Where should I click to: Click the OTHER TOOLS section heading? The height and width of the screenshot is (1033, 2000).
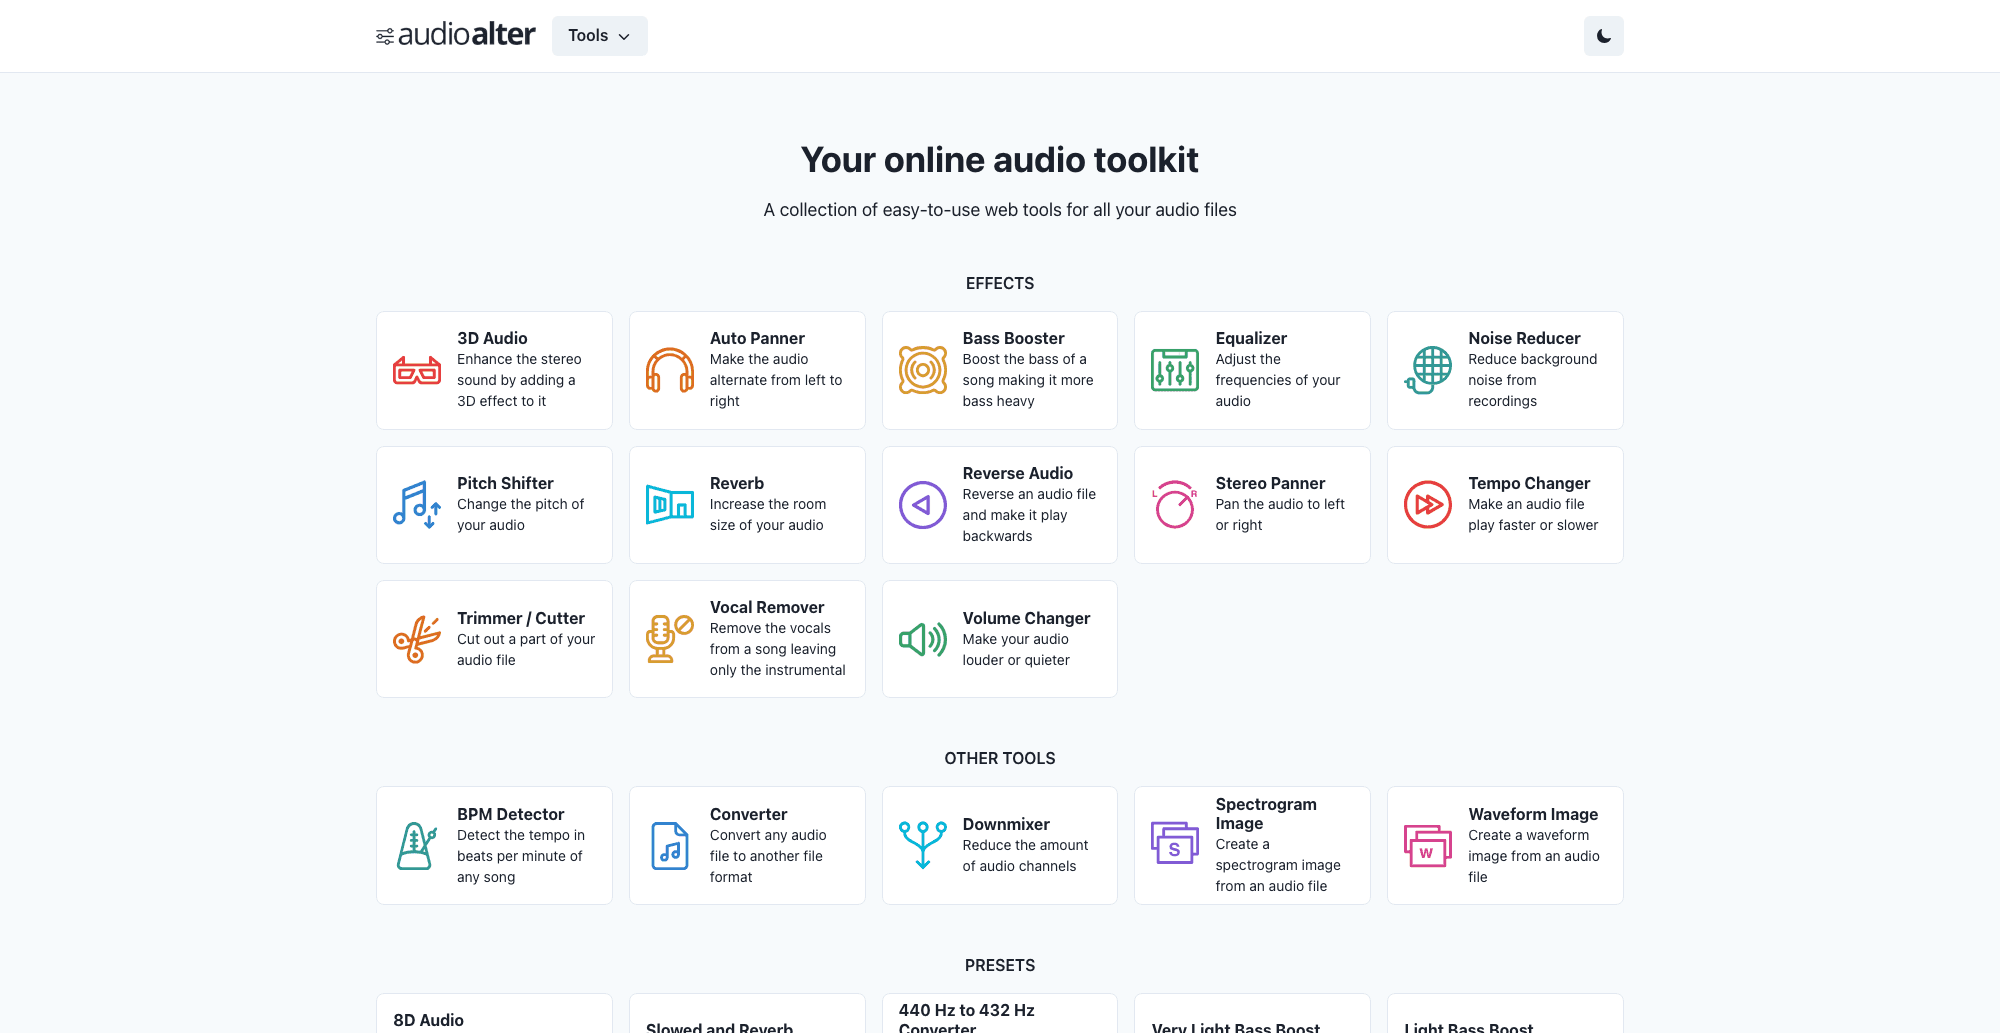pyautogui.click(x=1000, y=758)
